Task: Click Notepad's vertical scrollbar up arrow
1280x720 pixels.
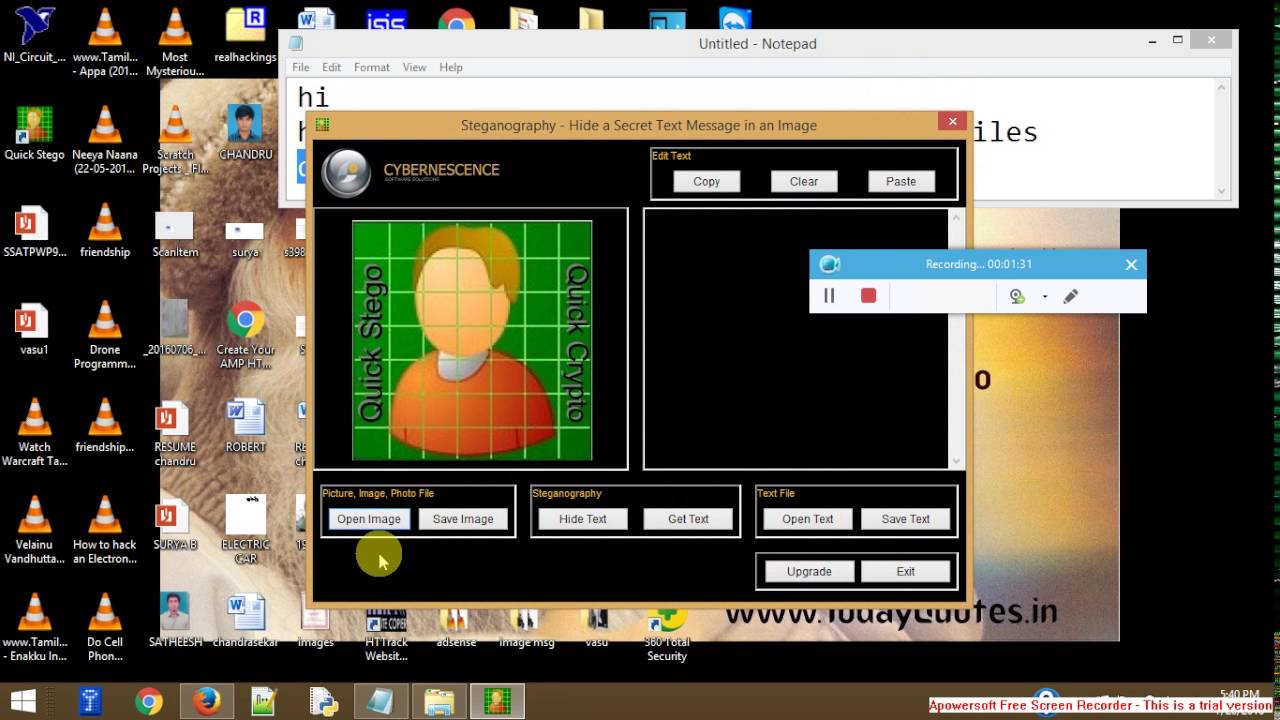Action: coord(1222,88)
